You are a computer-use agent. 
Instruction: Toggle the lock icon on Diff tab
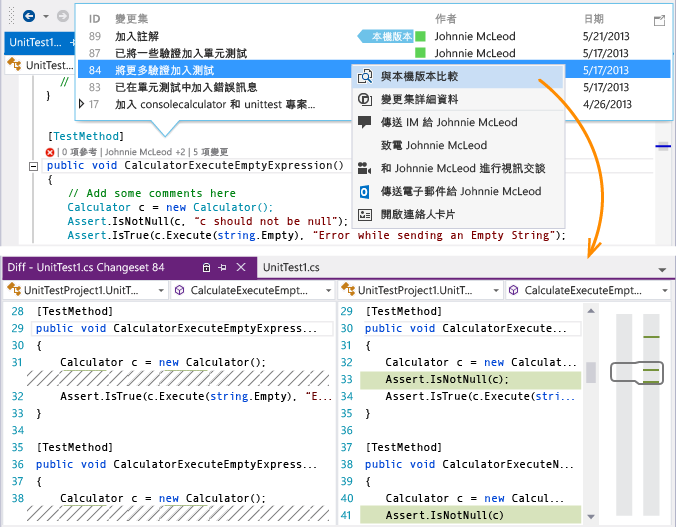point(206,268)
